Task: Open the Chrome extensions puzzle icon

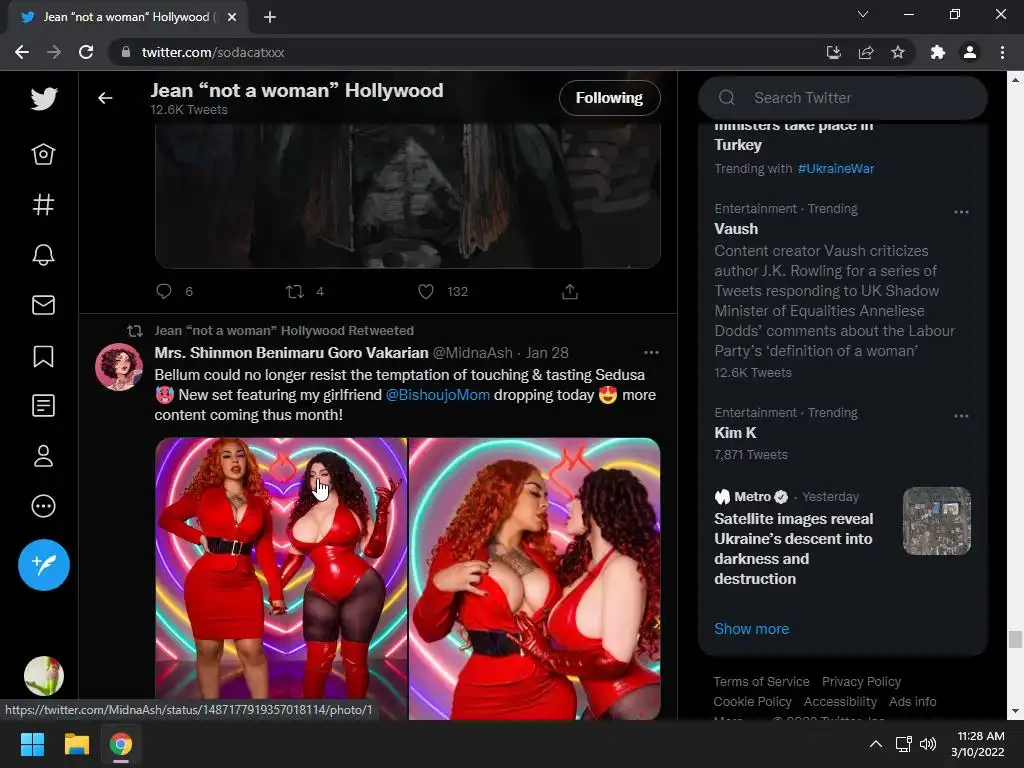Action: click(938, 52)
